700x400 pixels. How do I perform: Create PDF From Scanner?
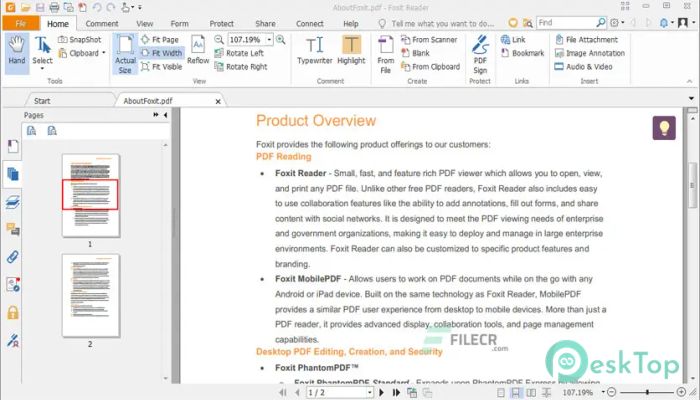(x=429, y=40)
